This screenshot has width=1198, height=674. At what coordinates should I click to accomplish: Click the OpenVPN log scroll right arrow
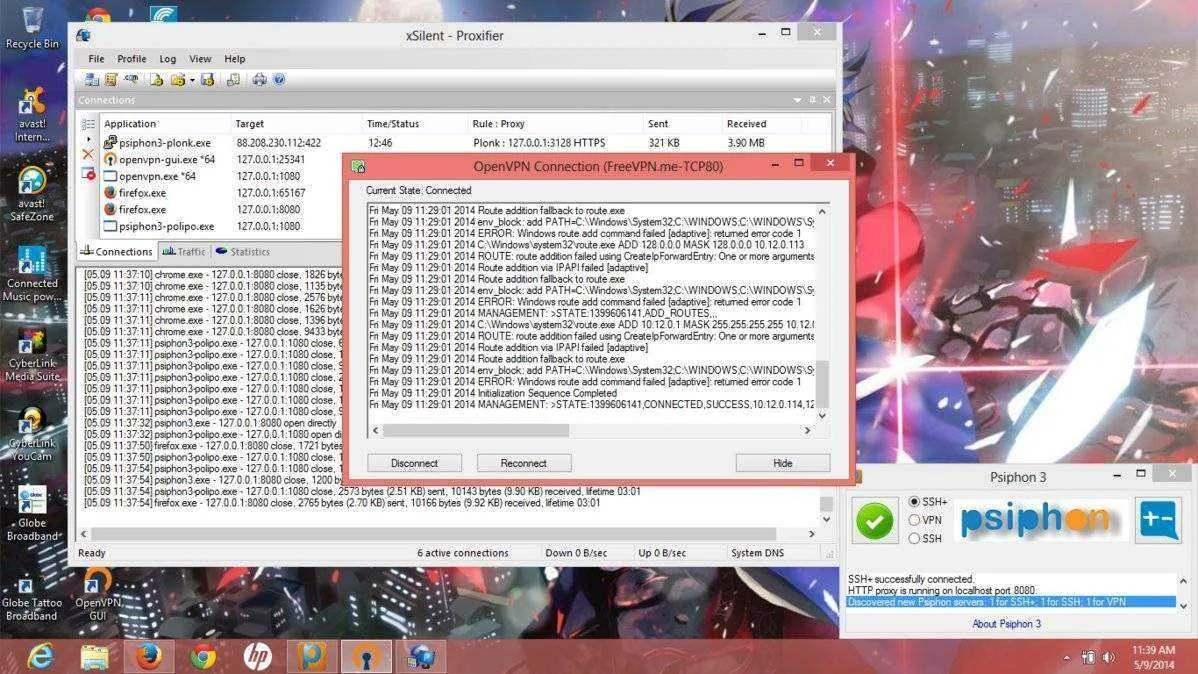(x=808, y=430)
